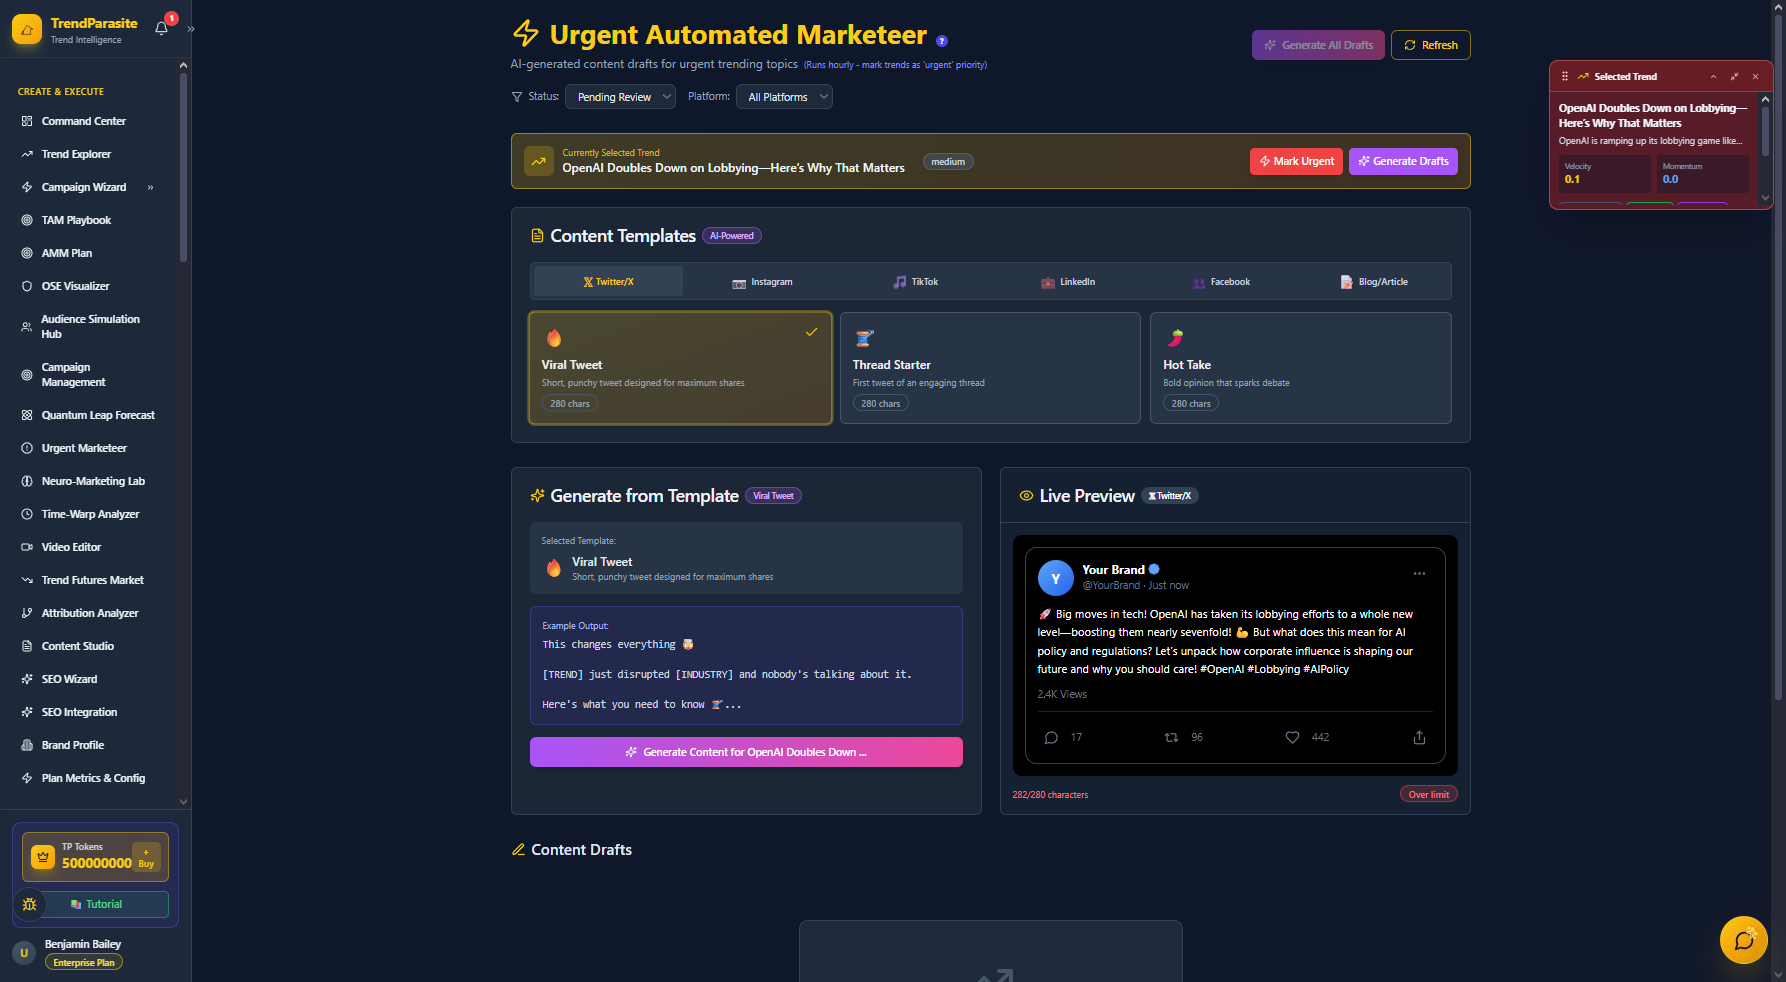
Task: Open the tweet preview three-dot menu
Action: tap(1419, 574)
